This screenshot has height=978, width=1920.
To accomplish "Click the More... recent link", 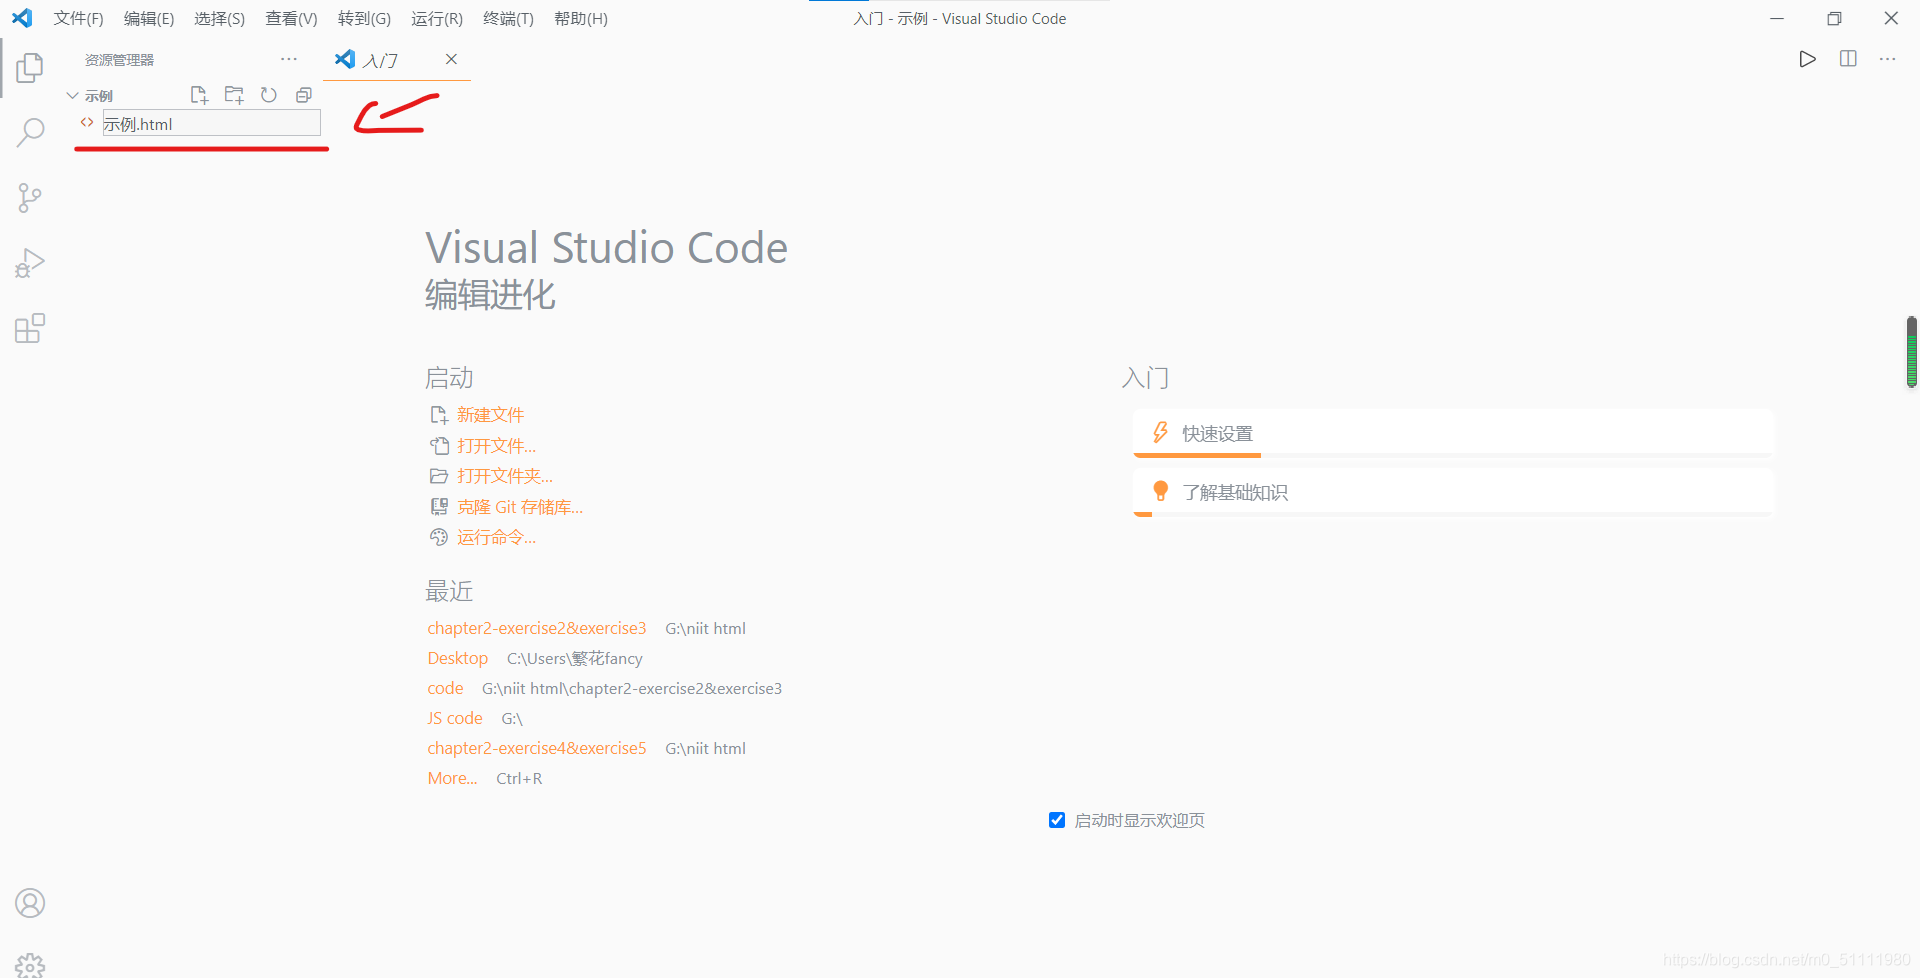I will [452, 778].
